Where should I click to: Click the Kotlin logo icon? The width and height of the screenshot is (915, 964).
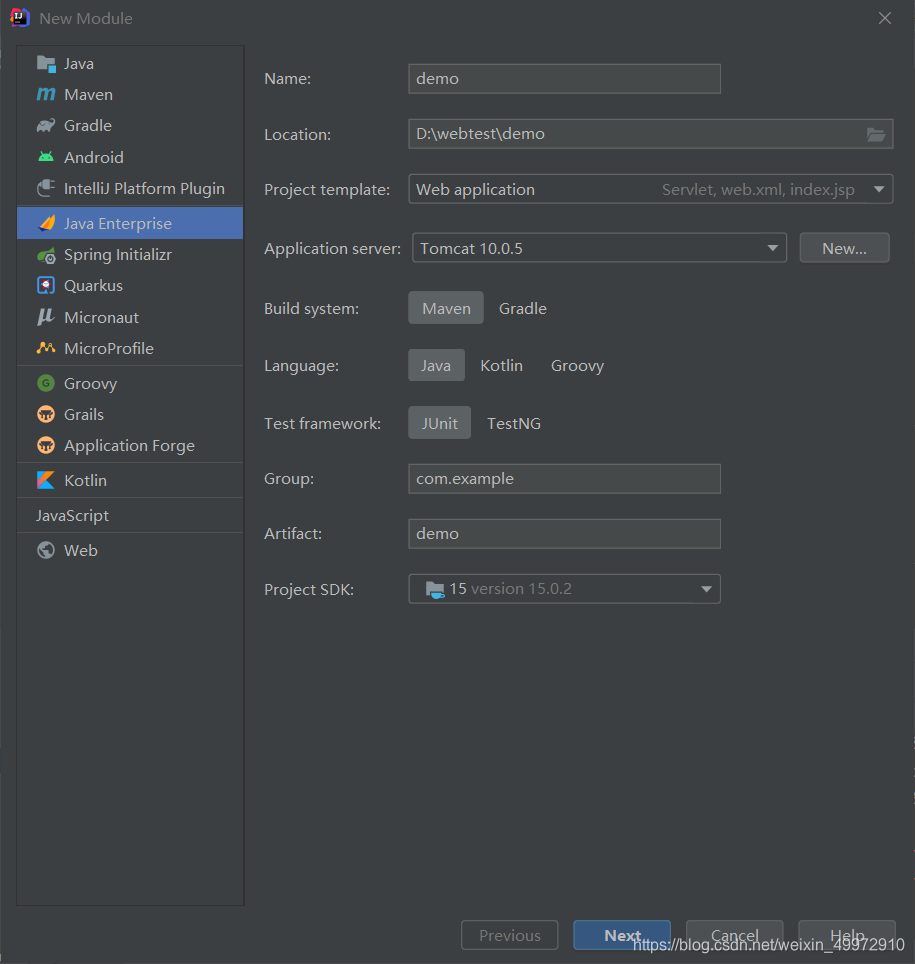[46, 480]
